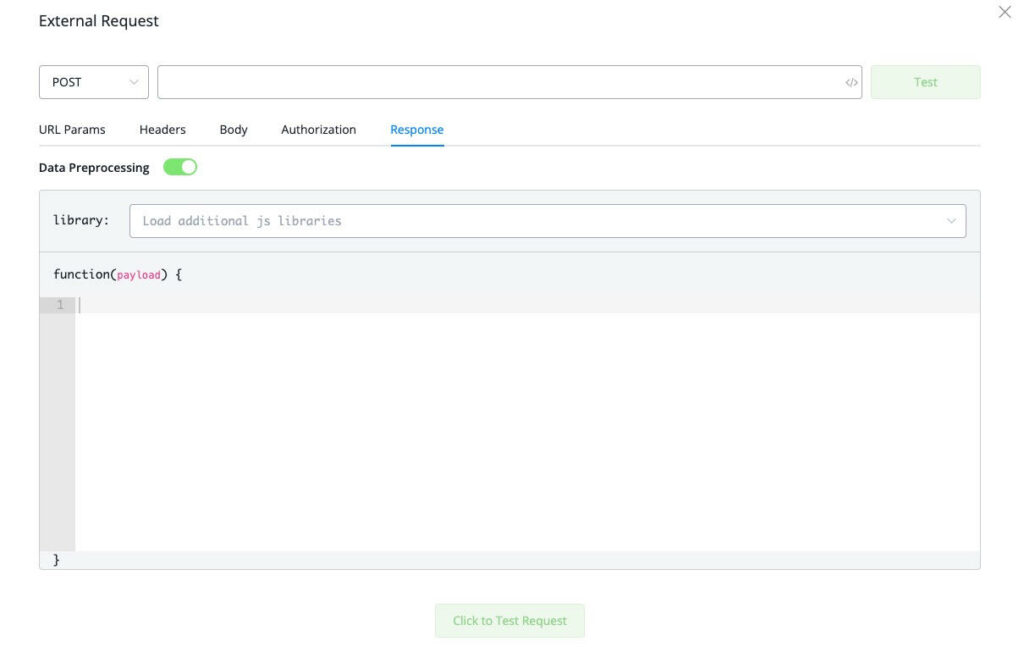The image size is (1024, 658).
Task: Click the Data Preprocessing label
Action: pos(94,168)
